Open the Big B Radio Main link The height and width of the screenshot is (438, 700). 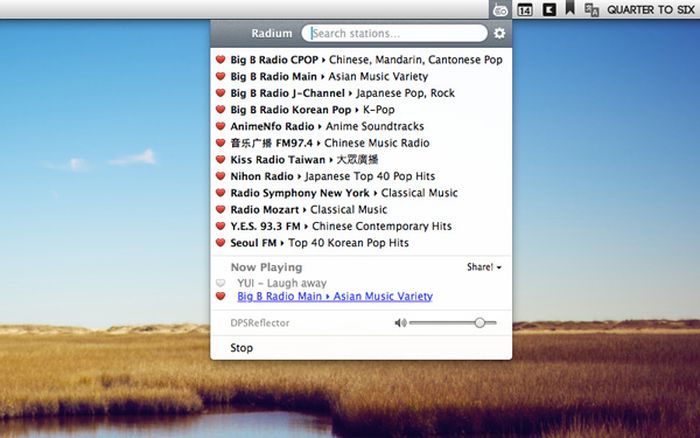pyautogui.click(x=334, y=297)
